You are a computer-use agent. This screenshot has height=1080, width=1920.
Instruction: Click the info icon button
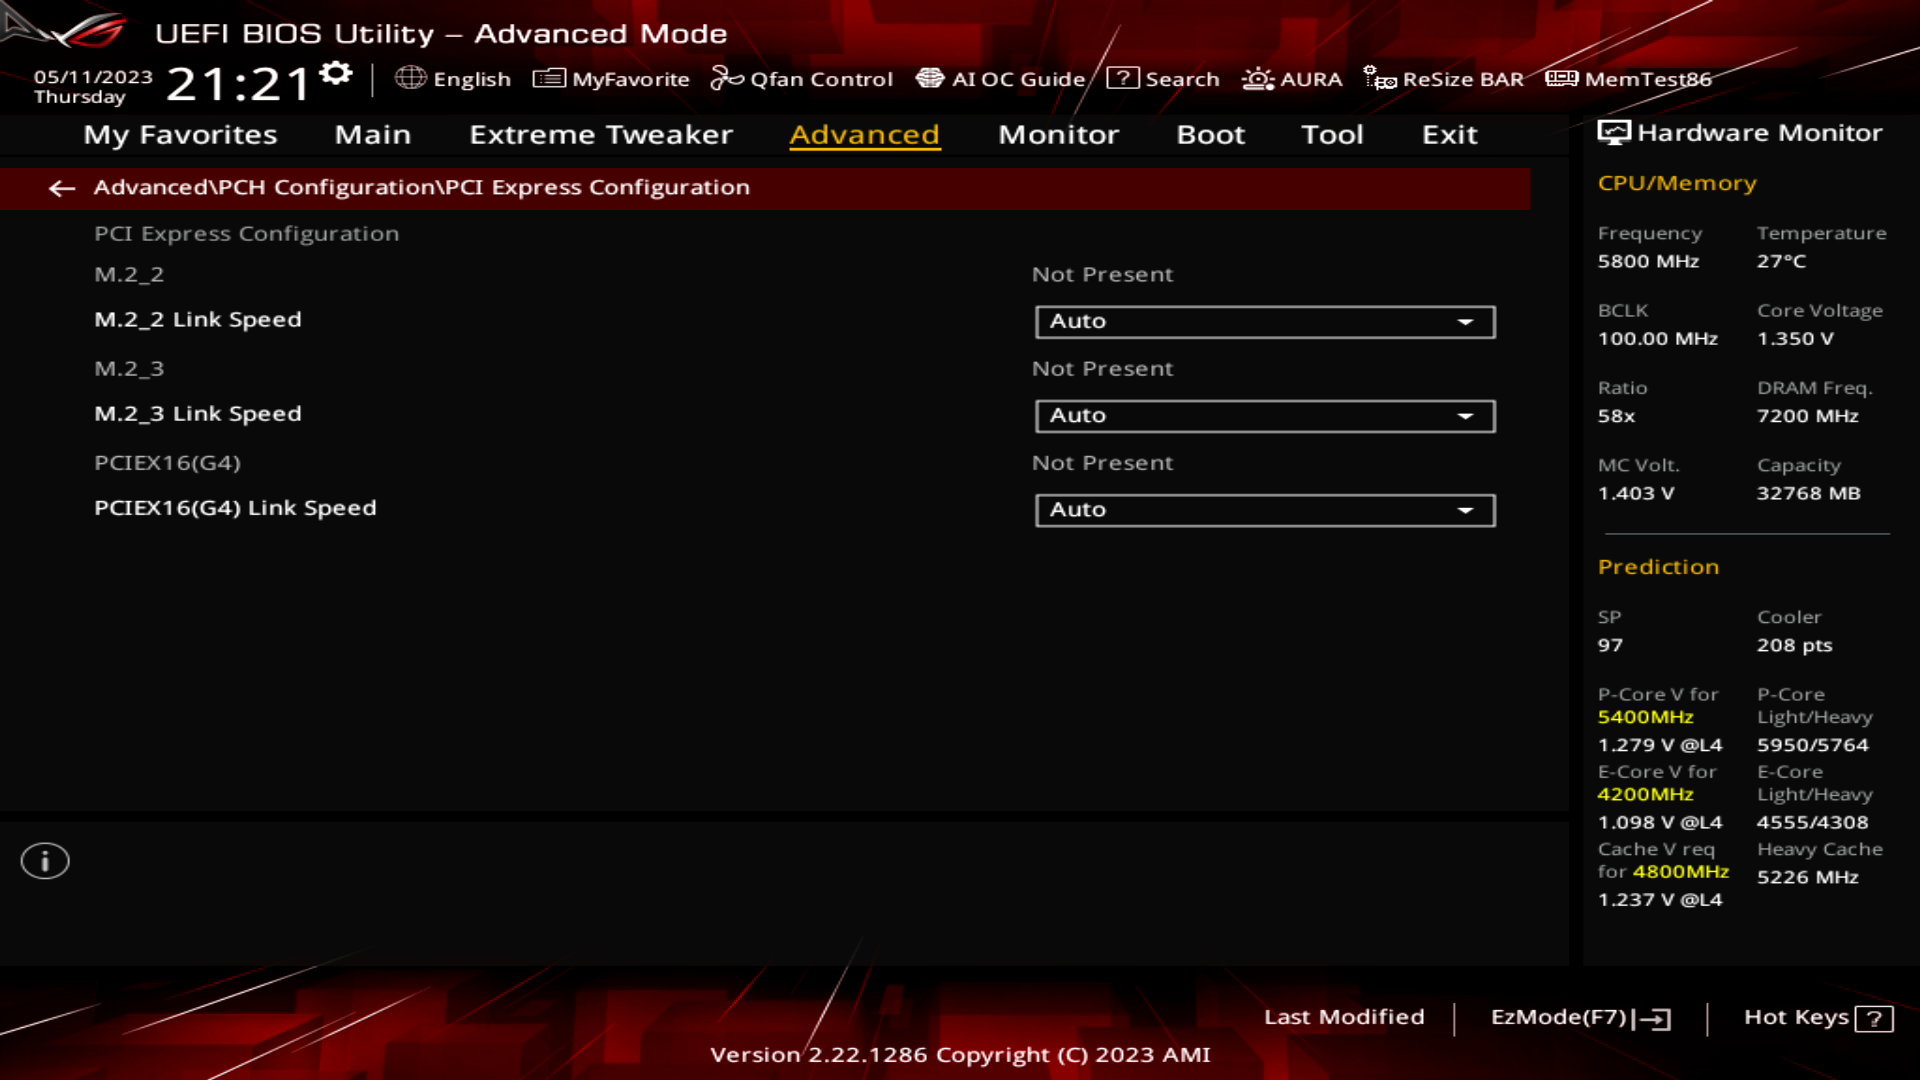pyautogui.click(x=44, y=860)
